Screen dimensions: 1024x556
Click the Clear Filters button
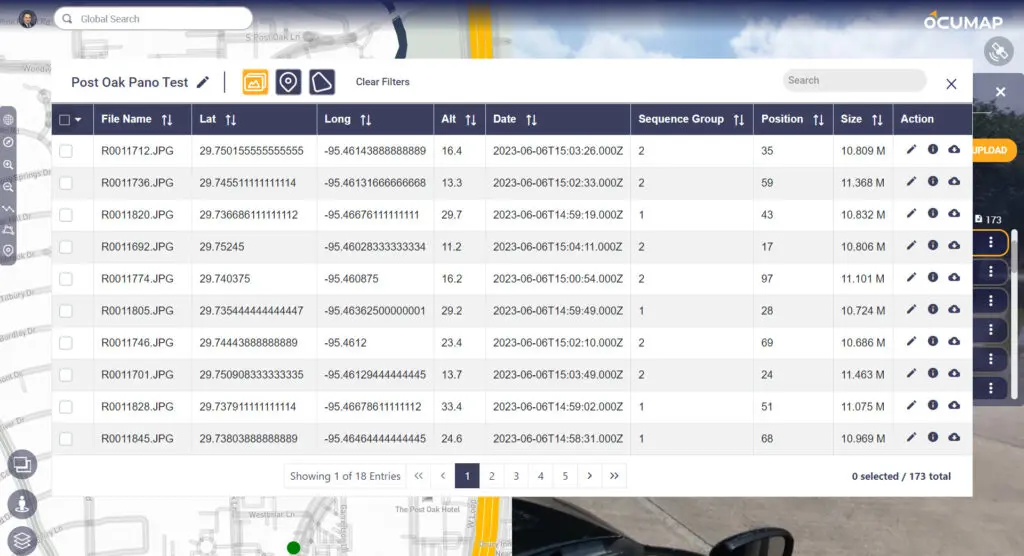(x=383, y=82)
